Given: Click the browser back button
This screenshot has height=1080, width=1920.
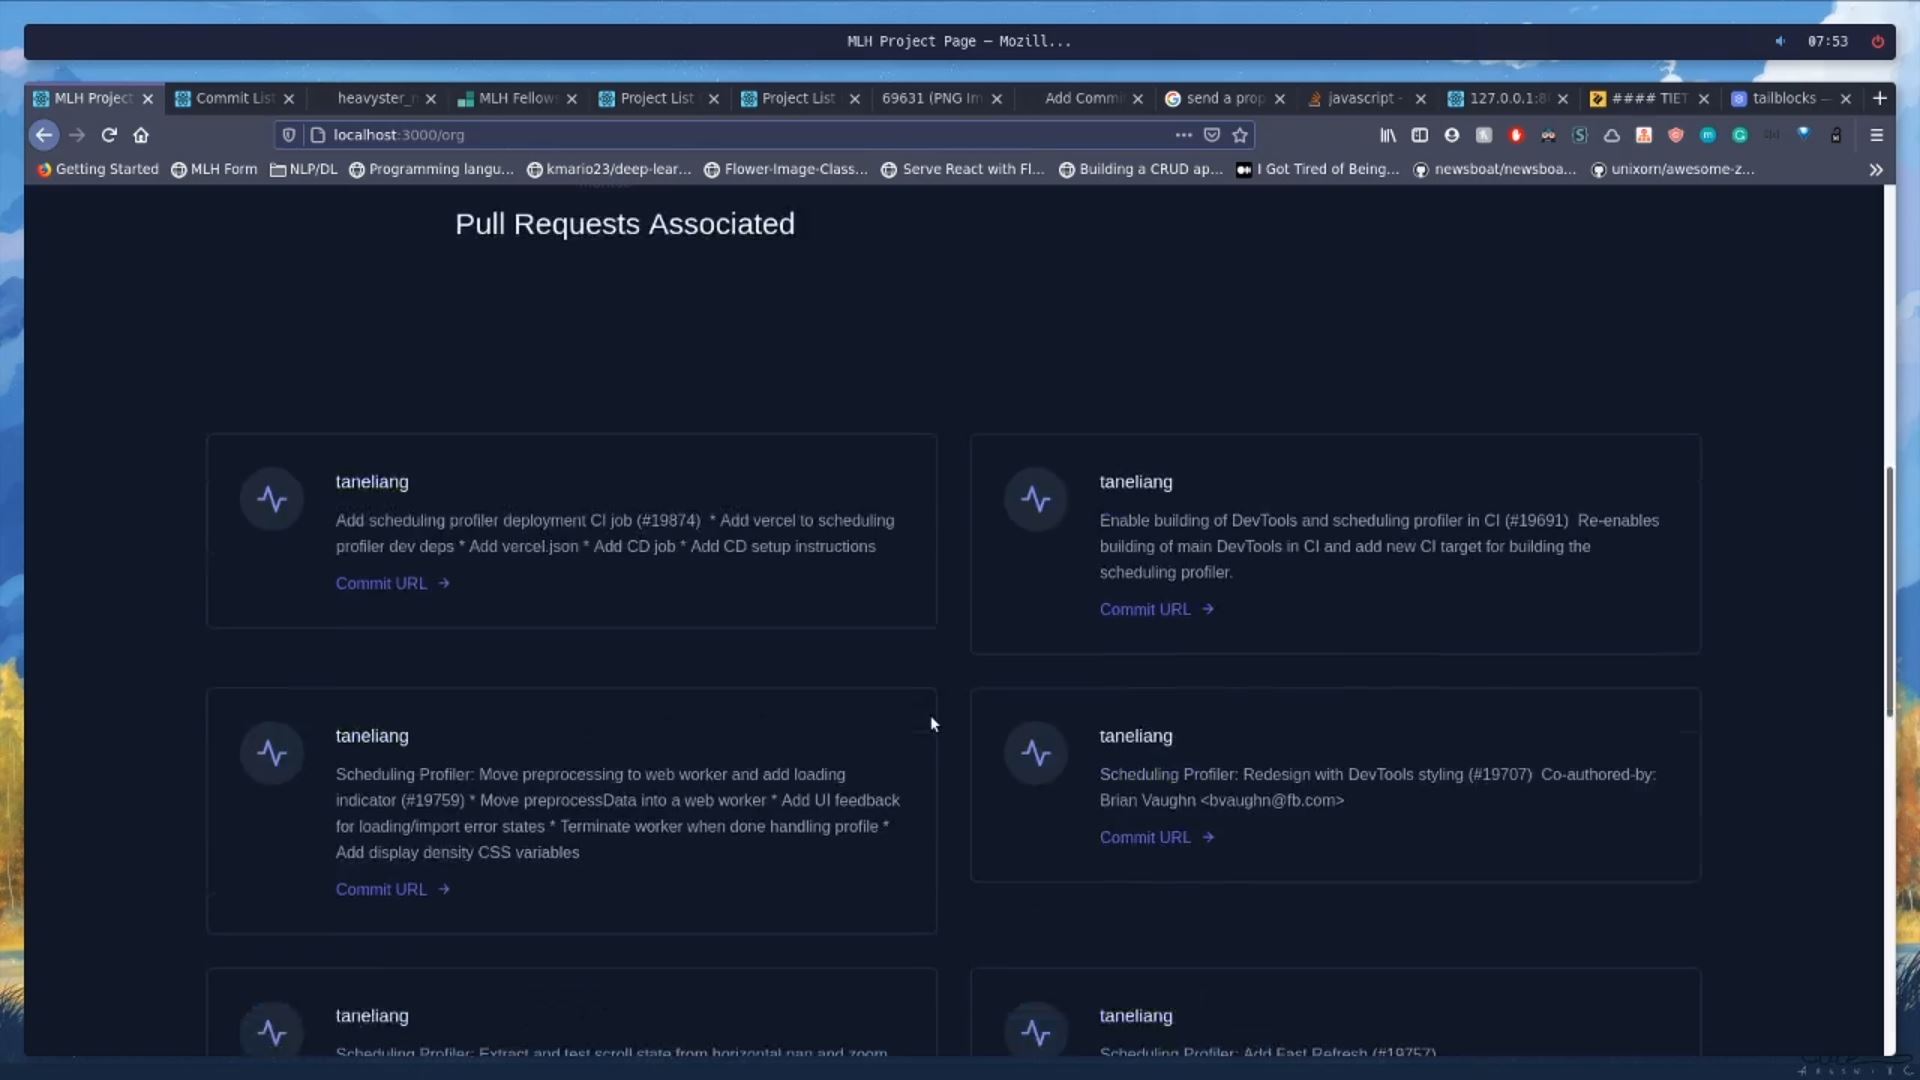Looking at the screenshot, I should (x=44, y=135).
